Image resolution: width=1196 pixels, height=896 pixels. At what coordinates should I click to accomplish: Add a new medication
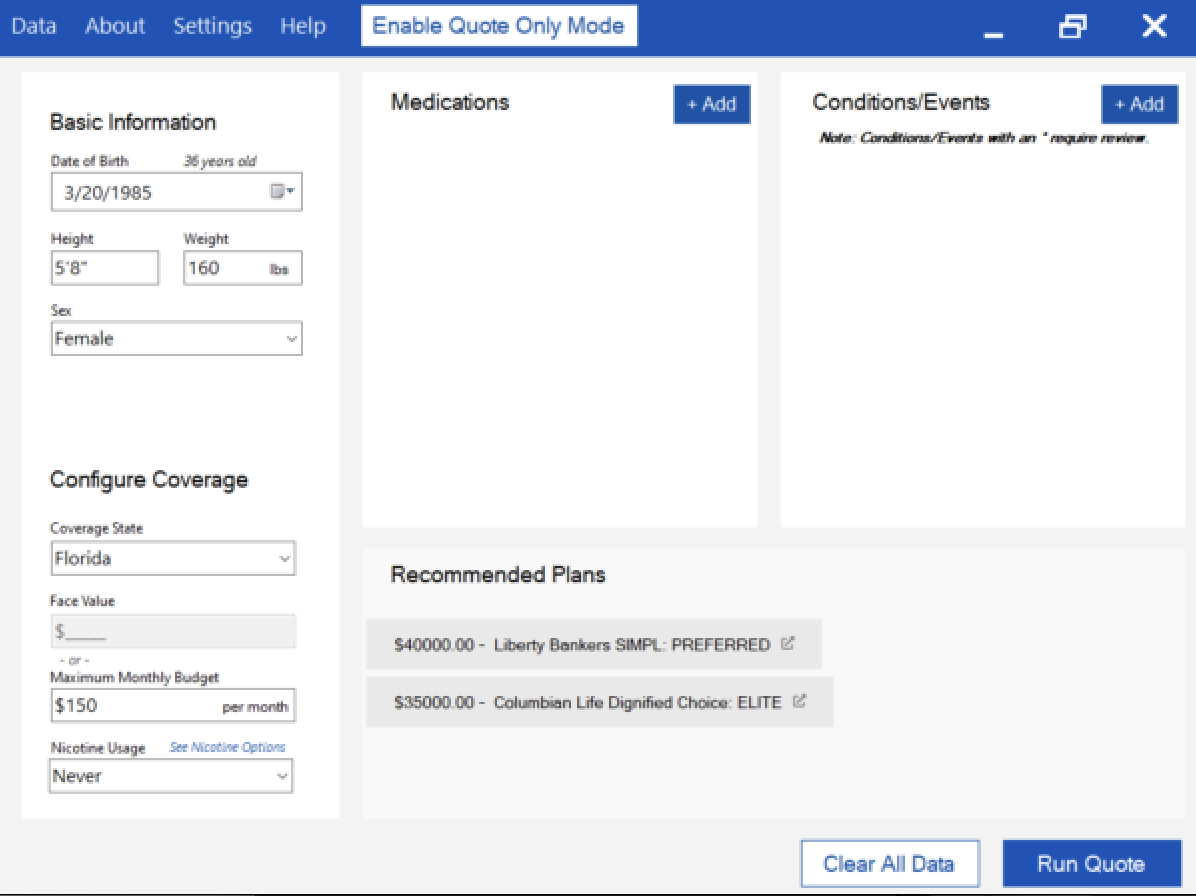click(711, 104)
